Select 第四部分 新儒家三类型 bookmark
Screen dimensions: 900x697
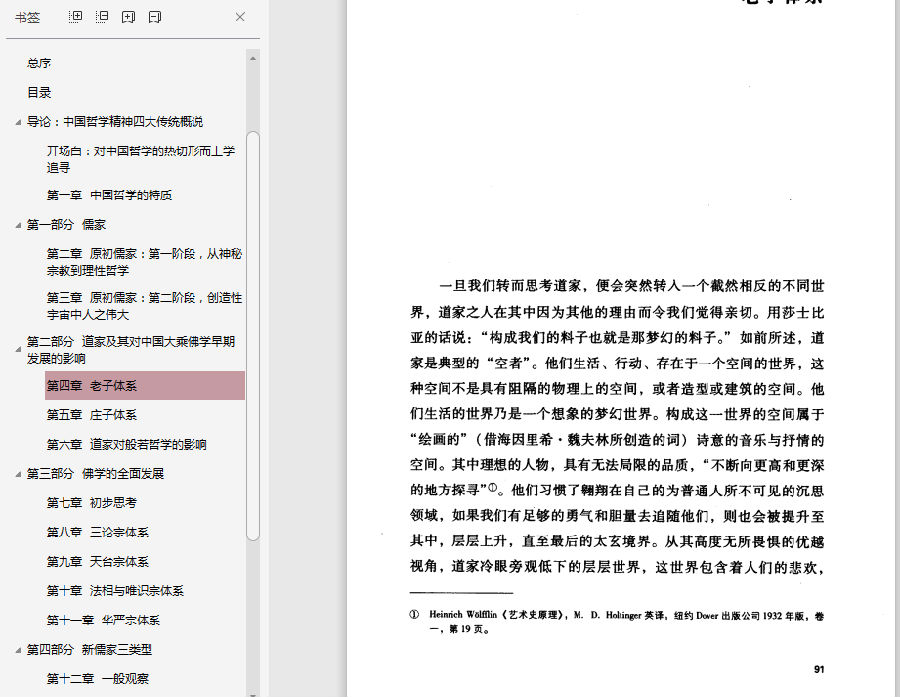89,649
